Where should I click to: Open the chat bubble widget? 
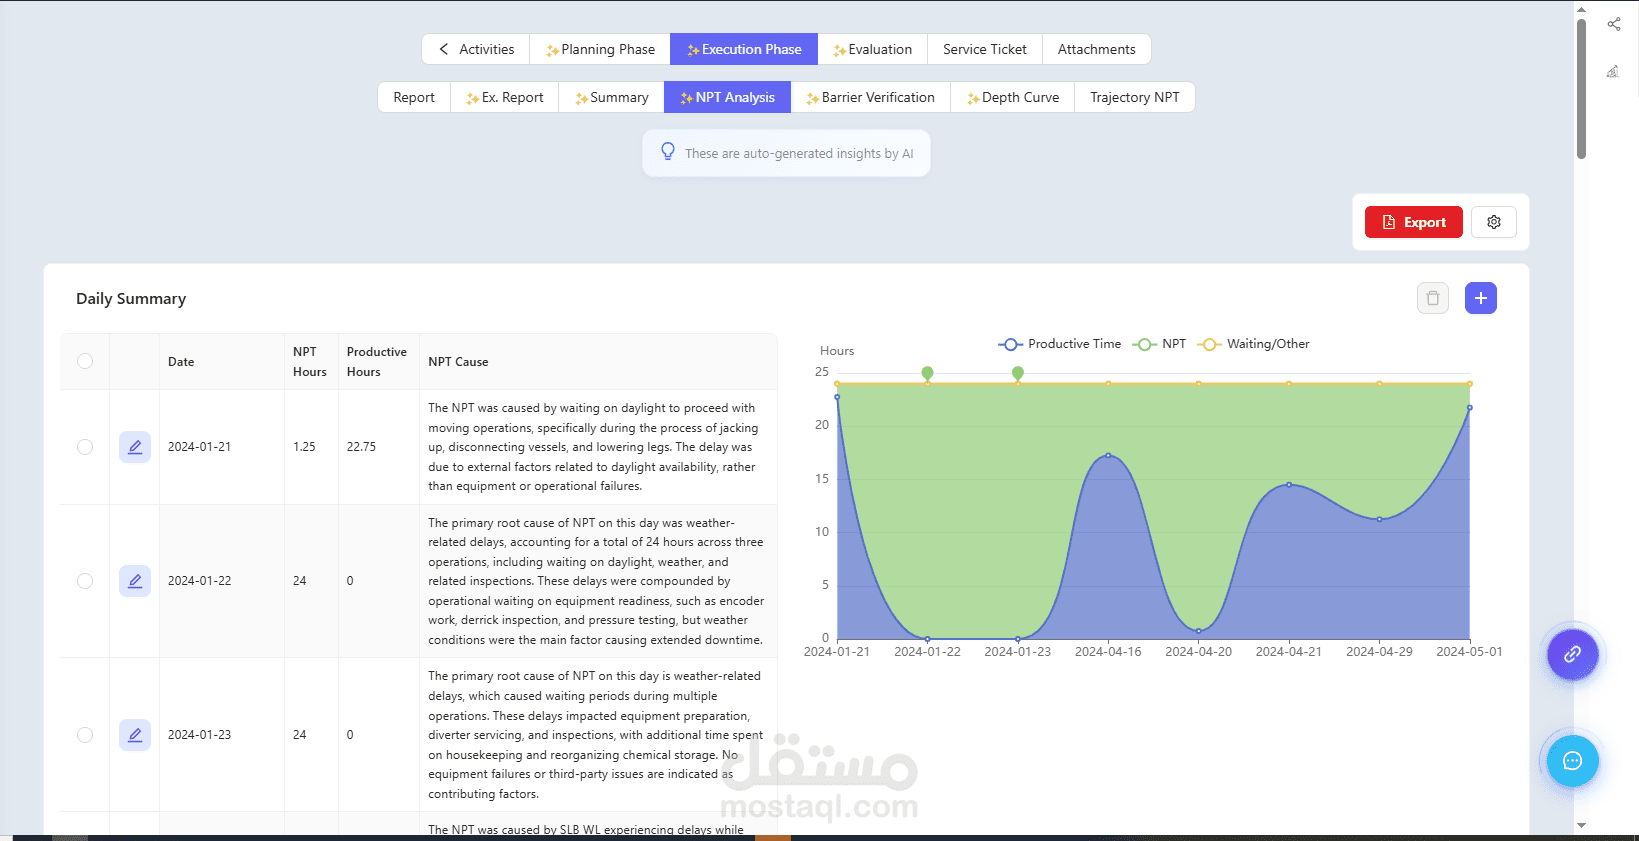point(1572,761)
